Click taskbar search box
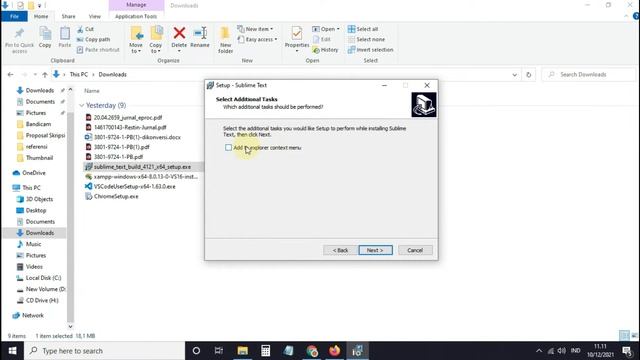The image size is (640, 360). [x=105, y=351]
